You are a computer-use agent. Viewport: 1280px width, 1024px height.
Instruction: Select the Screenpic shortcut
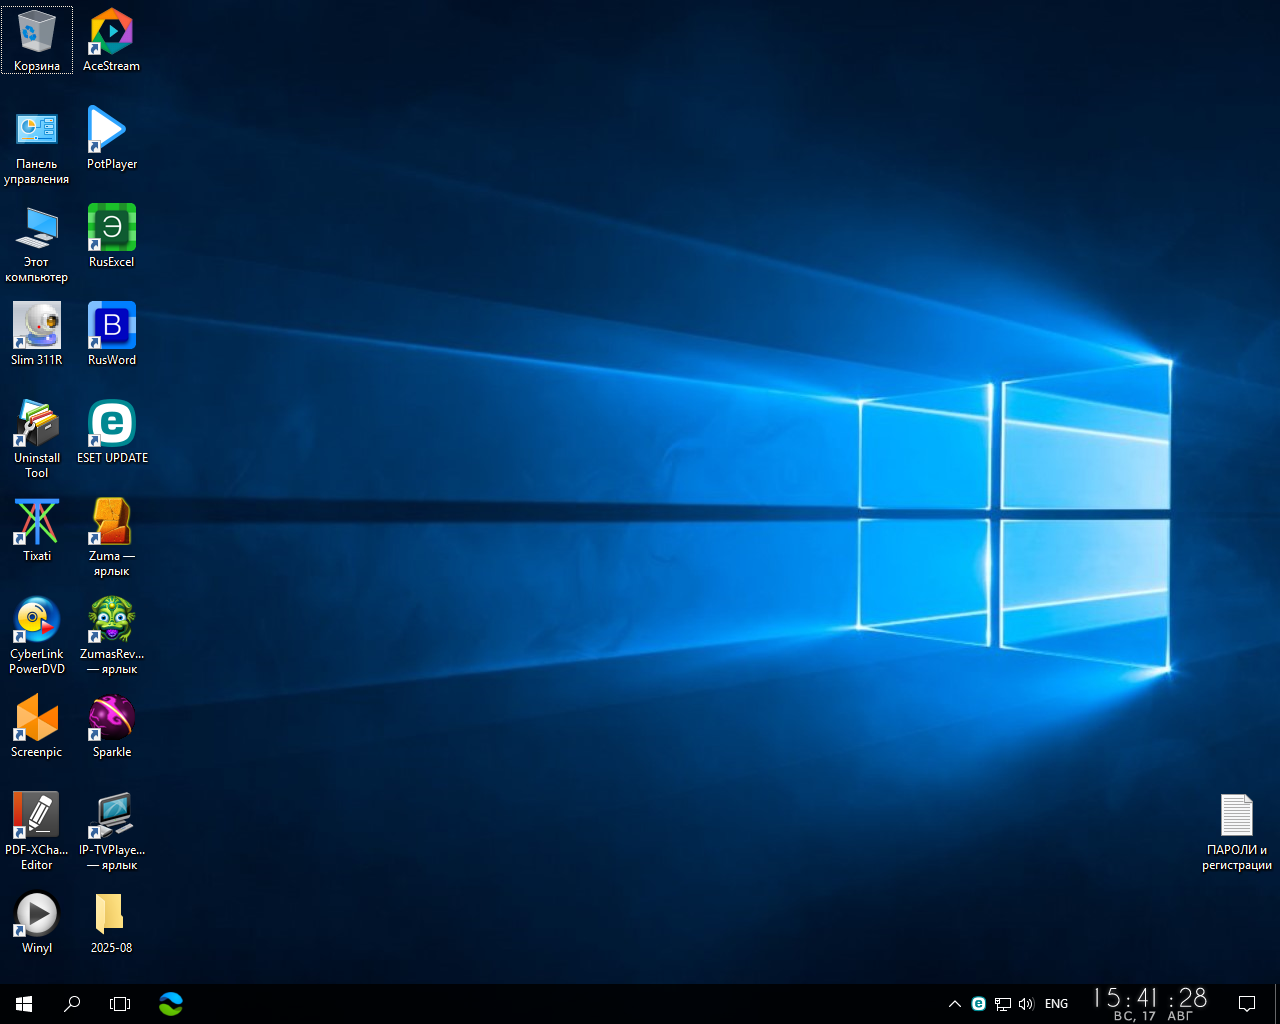point(37,726)
